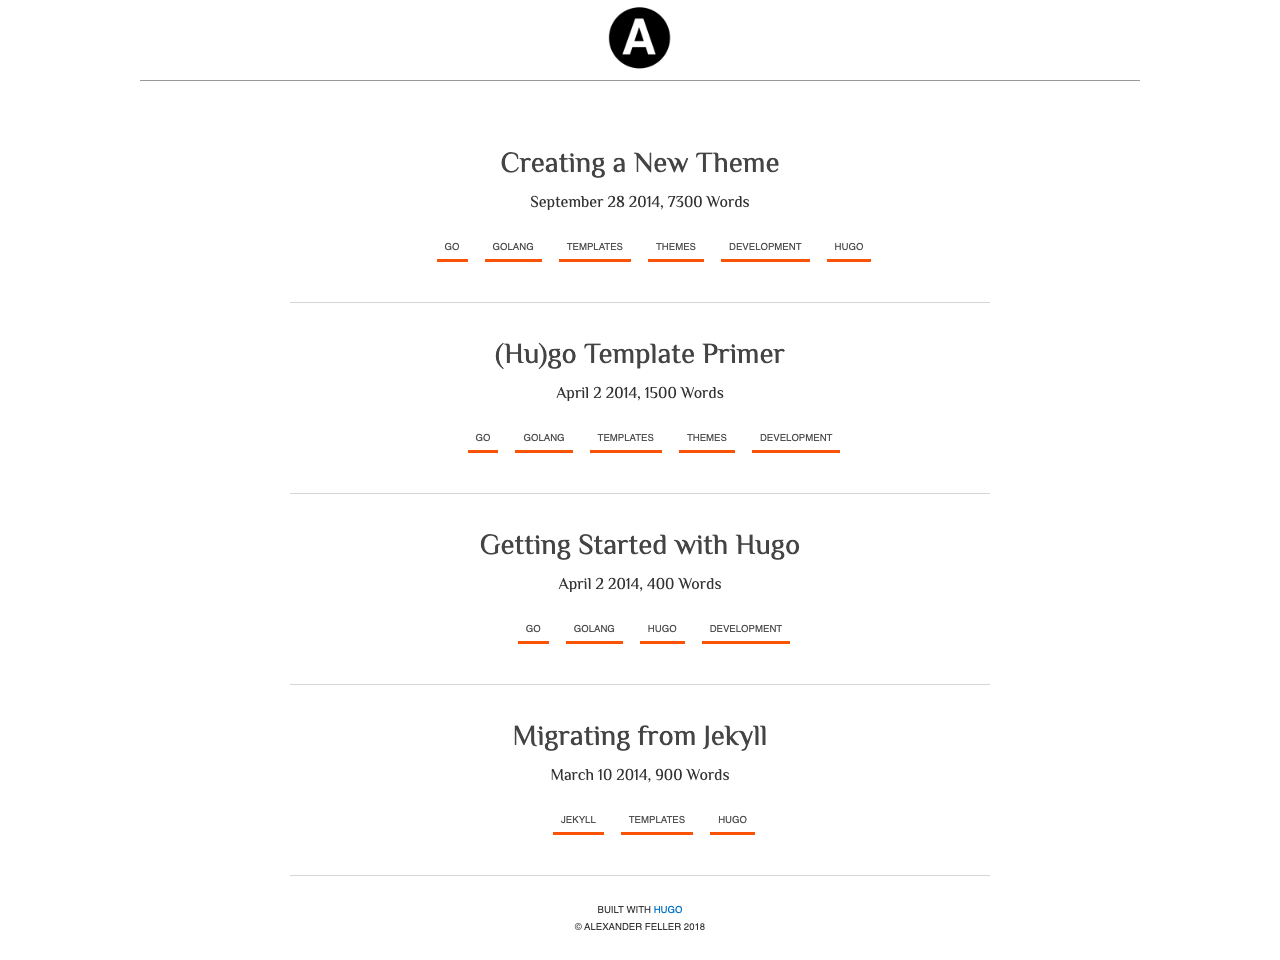Select GO tag under (Hu)go Template Primer
1280x960 pixels.
point(483,438)
